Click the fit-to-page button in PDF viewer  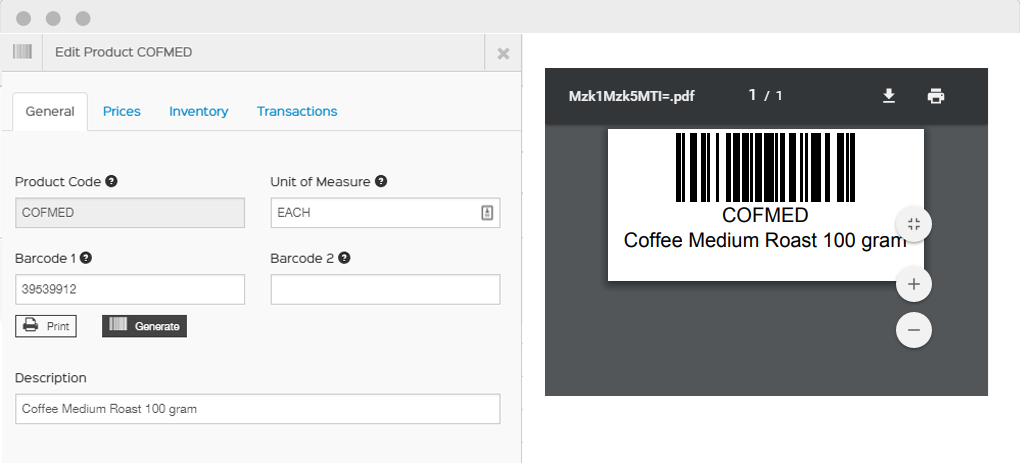pos(914,224)
